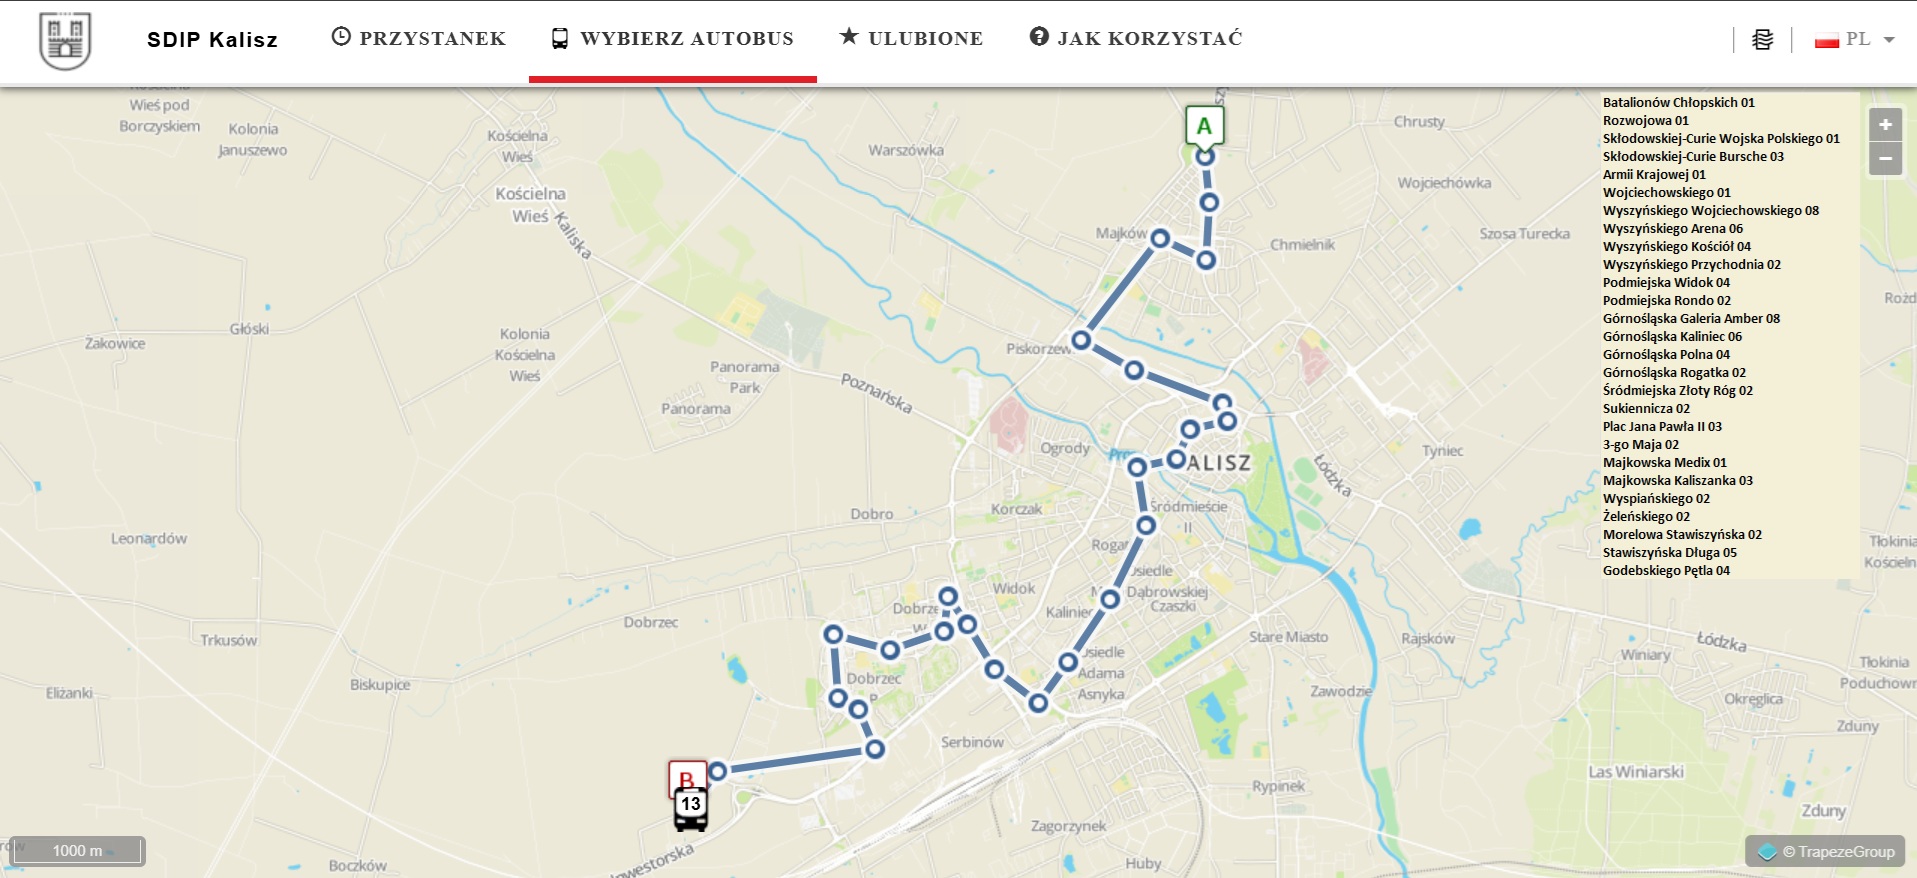
Task: Zoom out the map with minus button
Action: [x=1885, y=158]
